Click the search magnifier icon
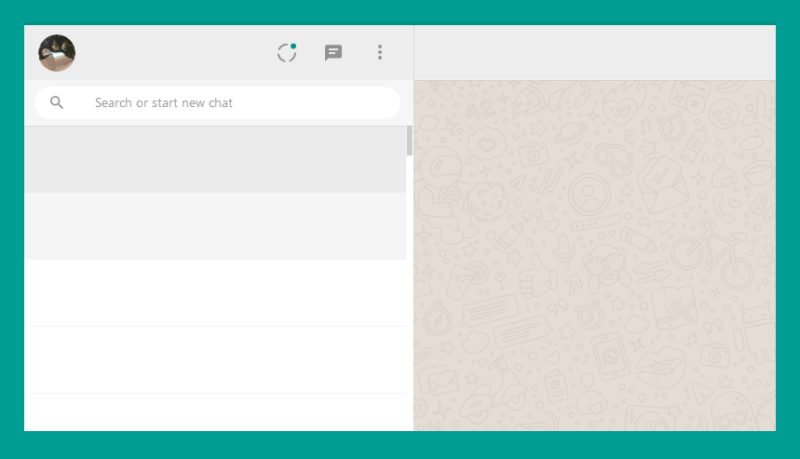Image resolution: width=800 pixels, height=459 pixels. coord(57,103)
